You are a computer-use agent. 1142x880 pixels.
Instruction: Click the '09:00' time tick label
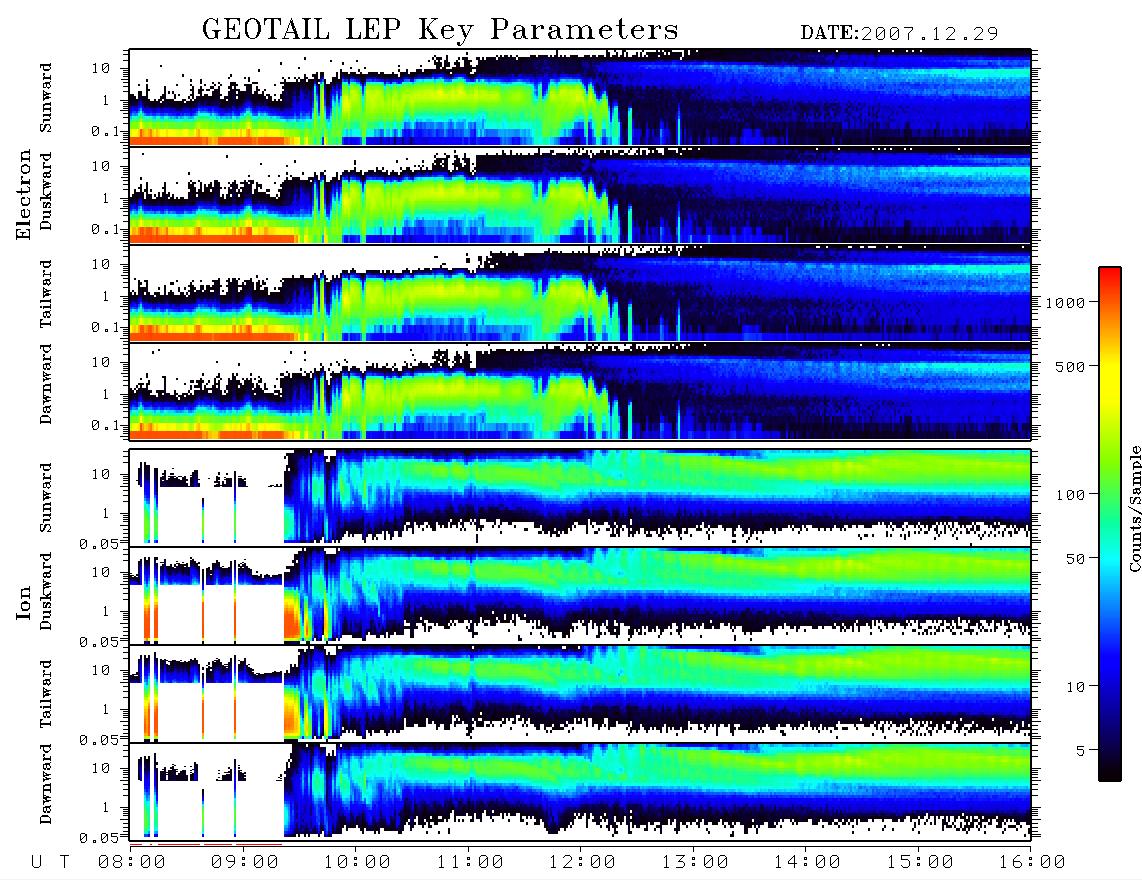(x=245, y=863)
